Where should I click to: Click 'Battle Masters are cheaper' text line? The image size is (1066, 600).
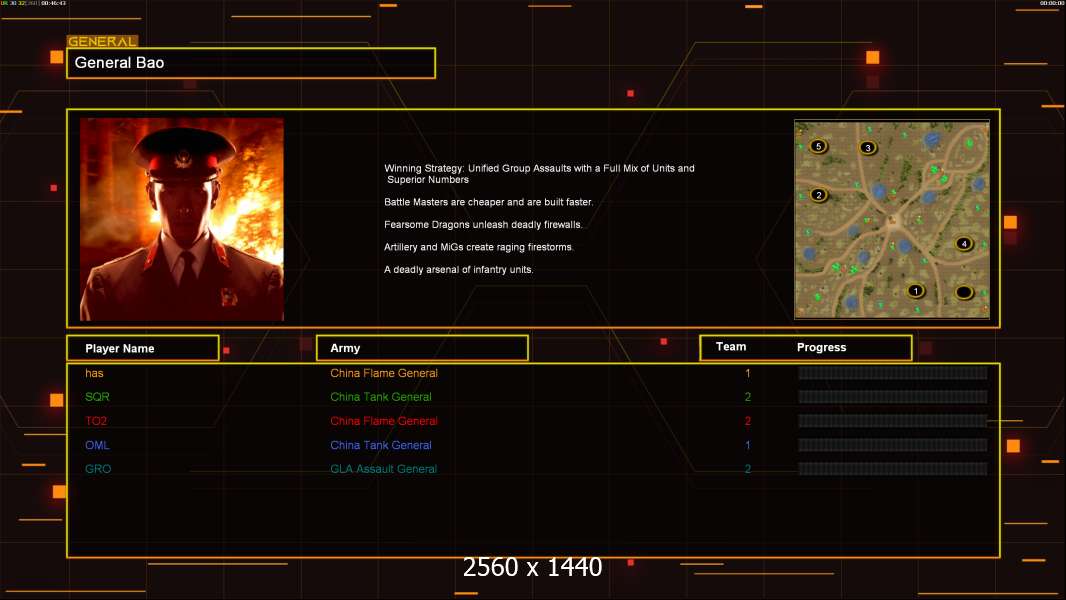488,202
